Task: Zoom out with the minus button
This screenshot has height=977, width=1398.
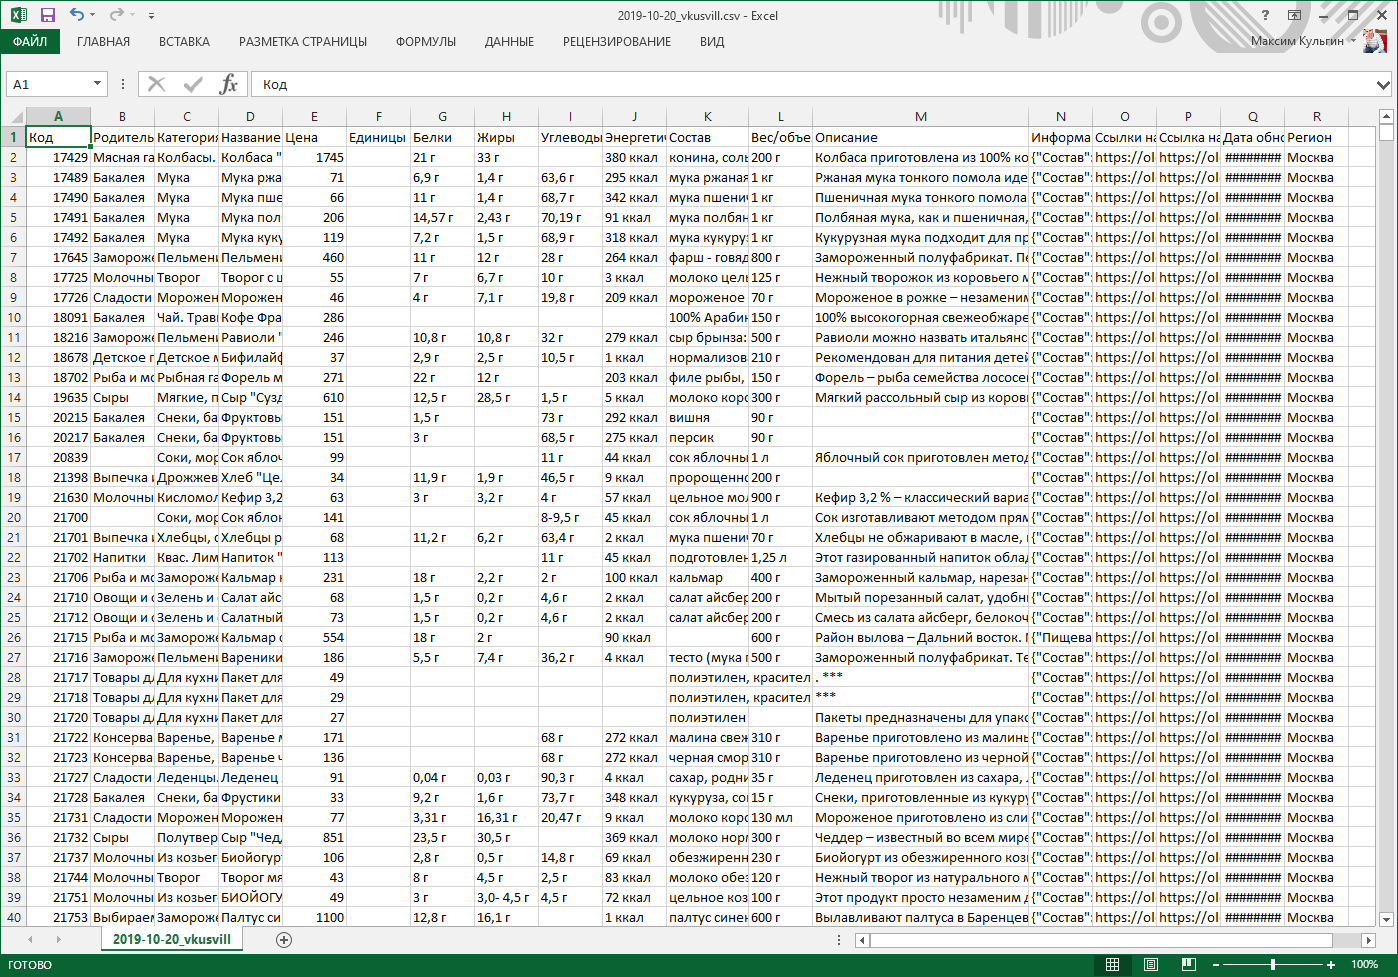Action: [x=1215, y=964]
